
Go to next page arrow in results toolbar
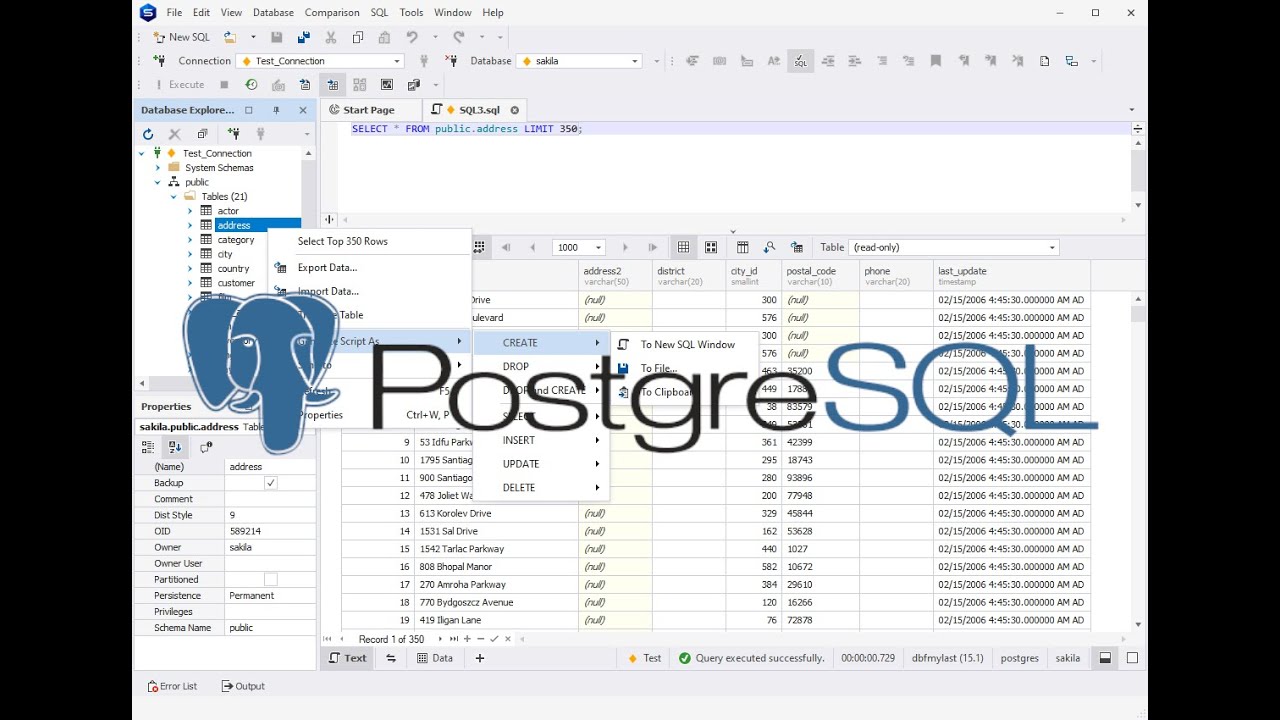click(x=625, y=247)
